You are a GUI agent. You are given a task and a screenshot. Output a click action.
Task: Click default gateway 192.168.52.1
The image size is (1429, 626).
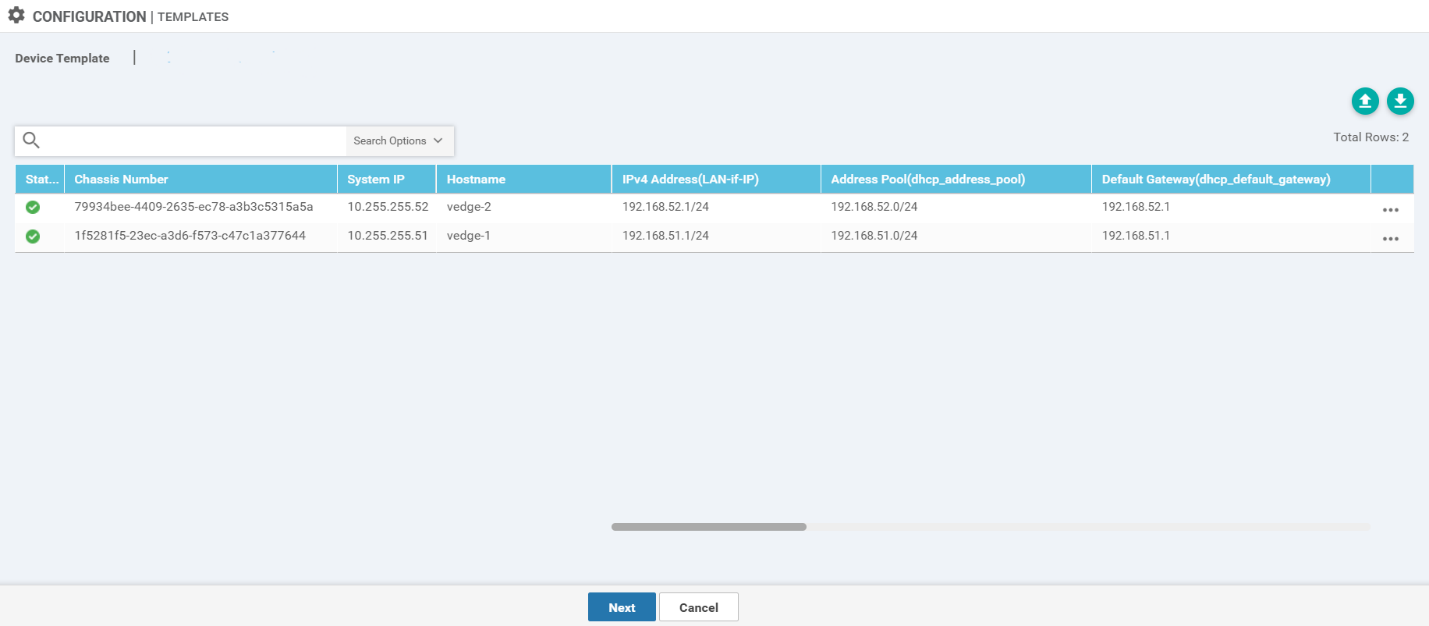pyautogui.click(x=1136, y=207)
